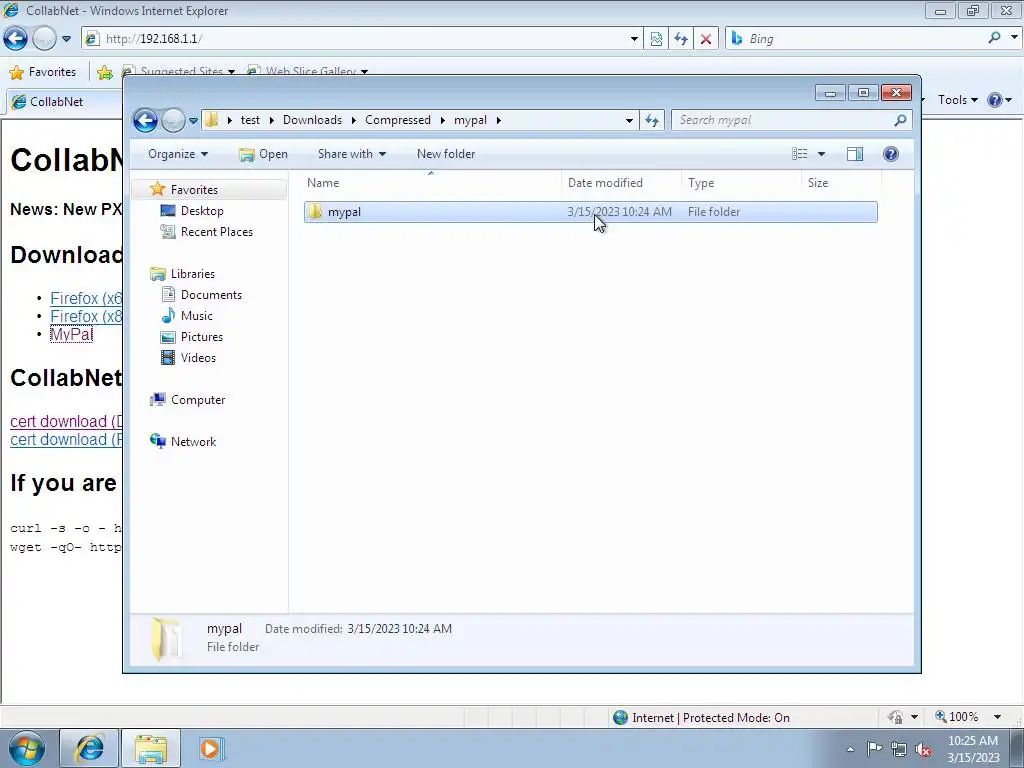
Task: Open the view options dropdown arrow
Action: coord(822,154)
